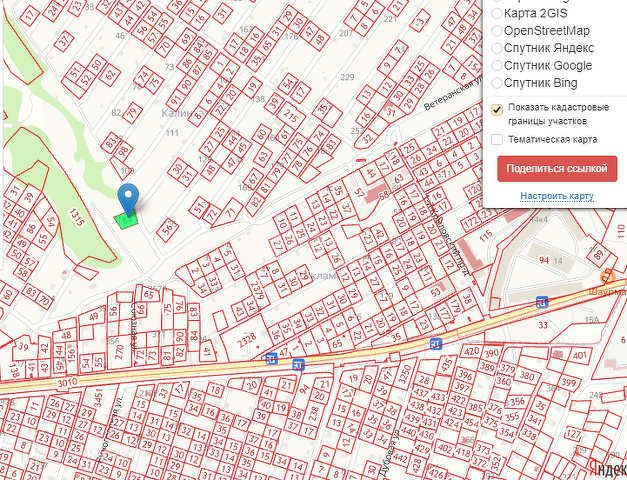Click cadastral parcel 2328
Viewport: 627px width, 480px height.
(x=247, y=340)
